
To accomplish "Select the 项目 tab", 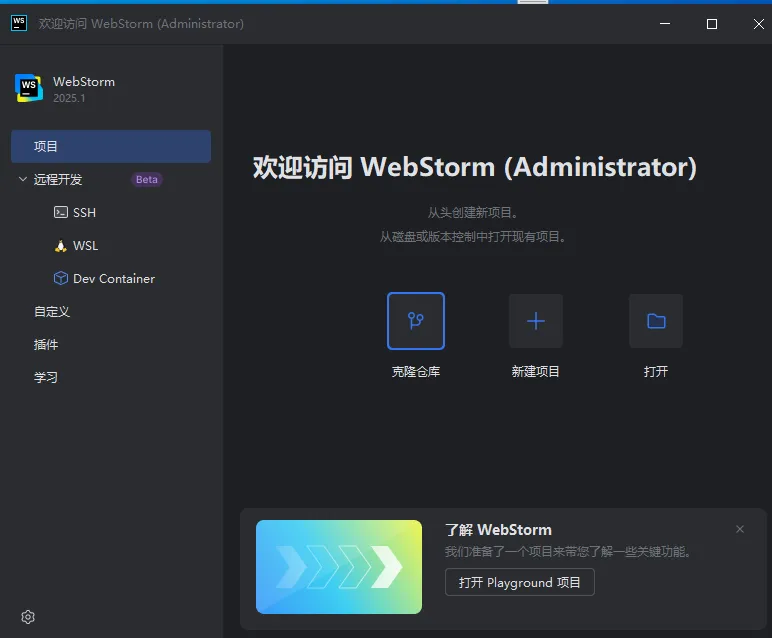I will point(111,146).
